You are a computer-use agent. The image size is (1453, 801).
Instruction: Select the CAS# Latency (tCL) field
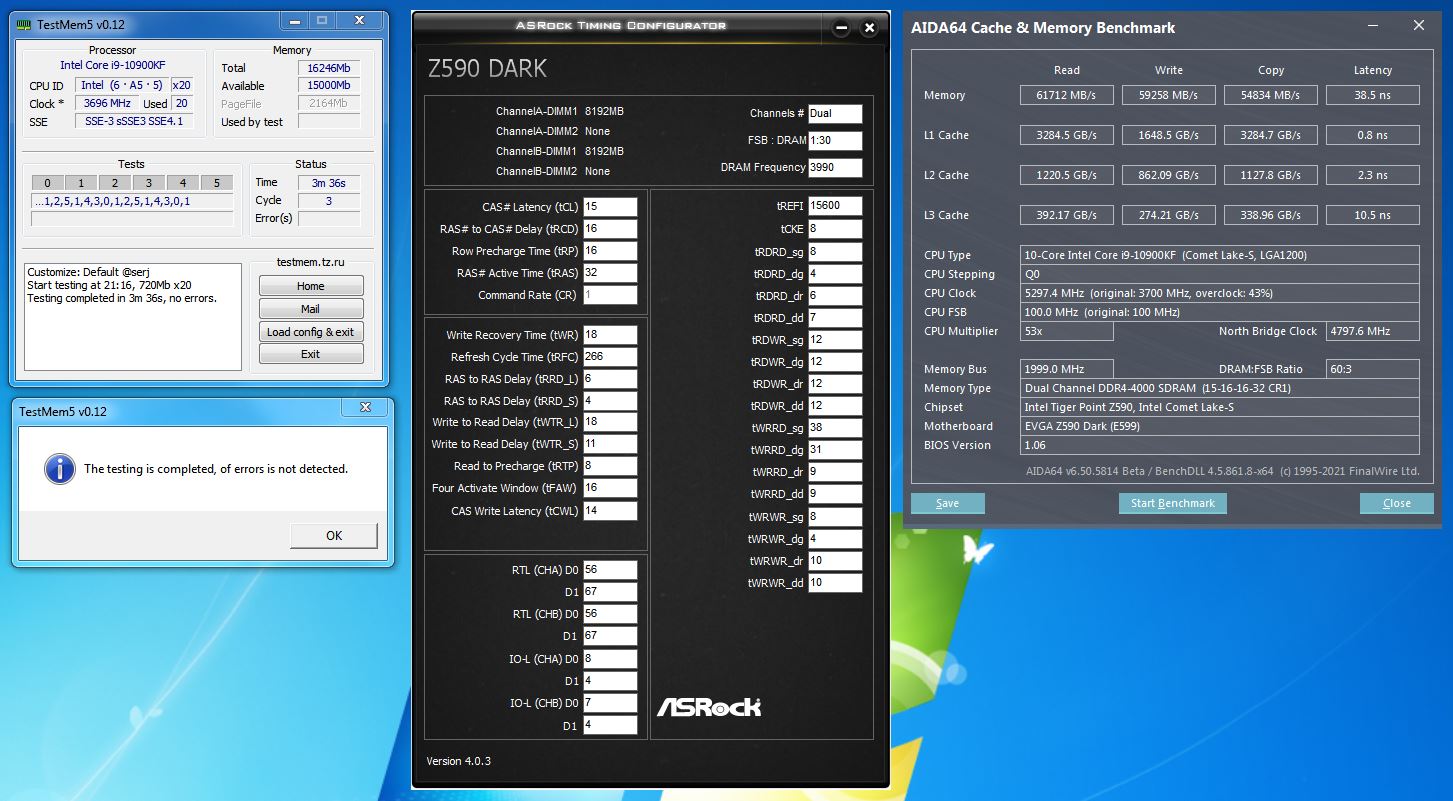(x=610, y=207)
